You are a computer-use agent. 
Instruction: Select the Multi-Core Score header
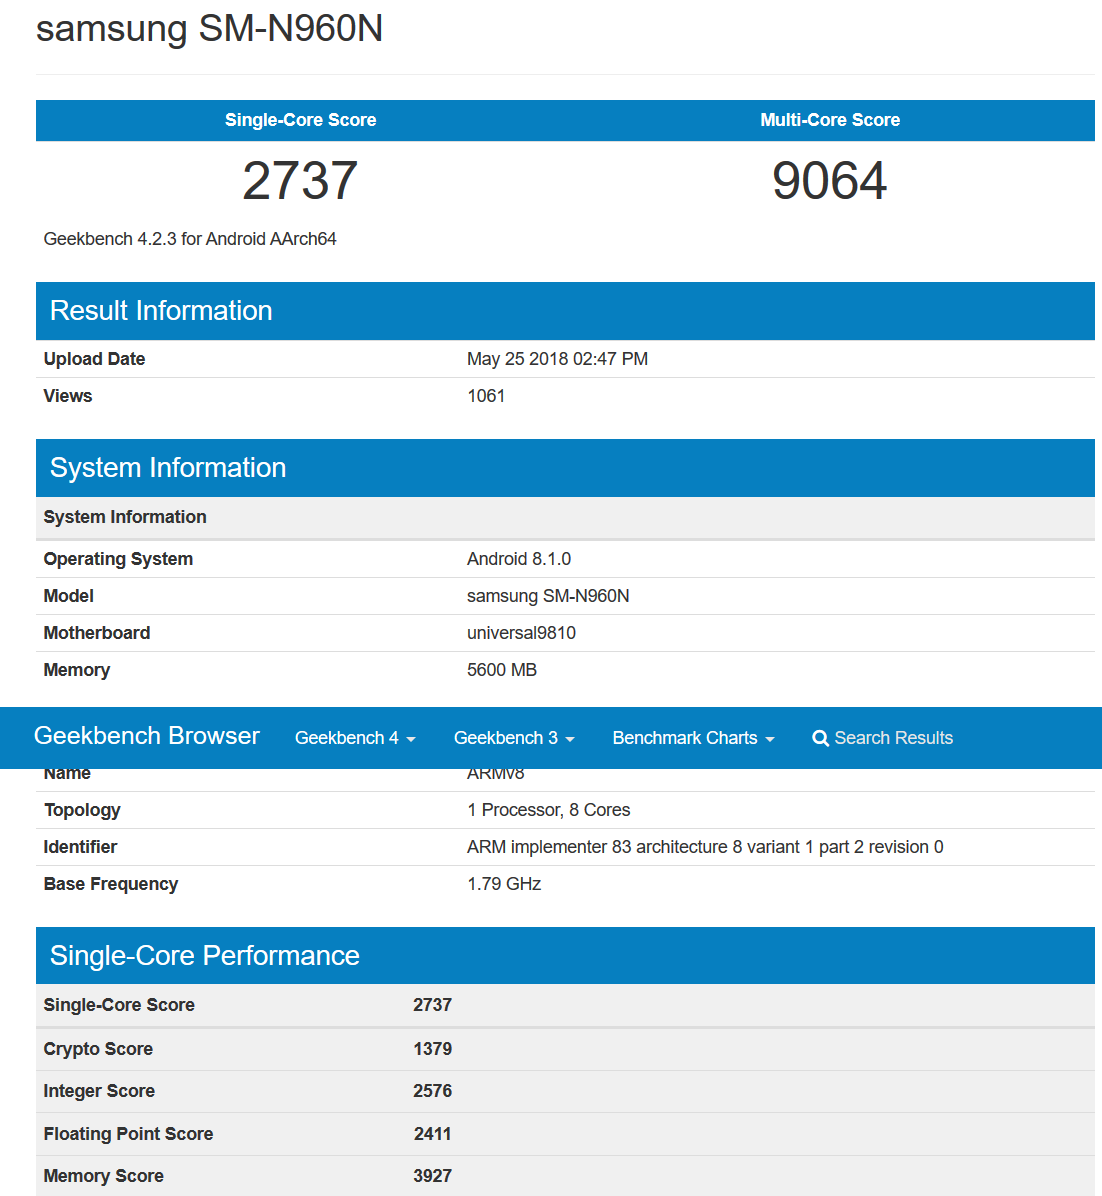pos(829,120)
